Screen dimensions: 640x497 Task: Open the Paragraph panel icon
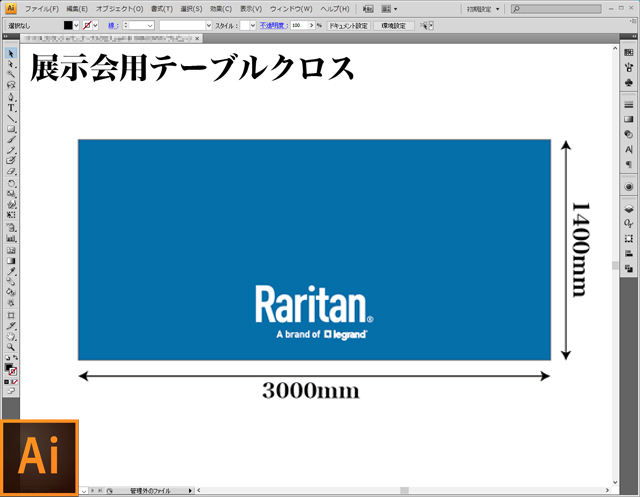click(629, 164)
